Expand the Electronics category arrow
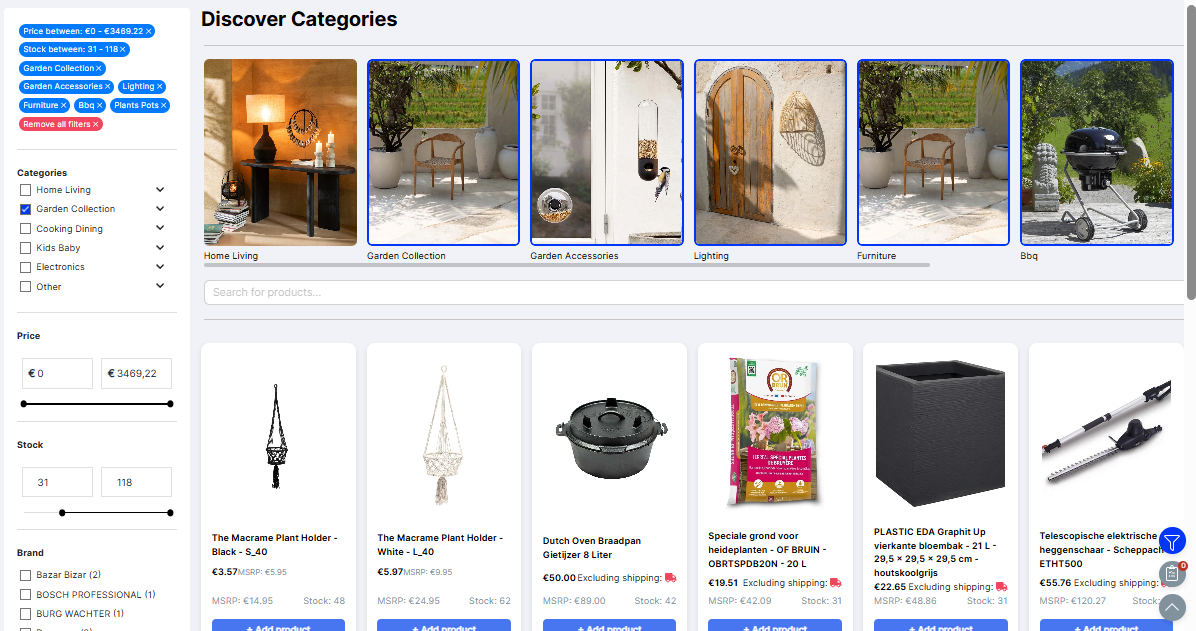This screenshot has width=1196, height=631. point(160,266)
